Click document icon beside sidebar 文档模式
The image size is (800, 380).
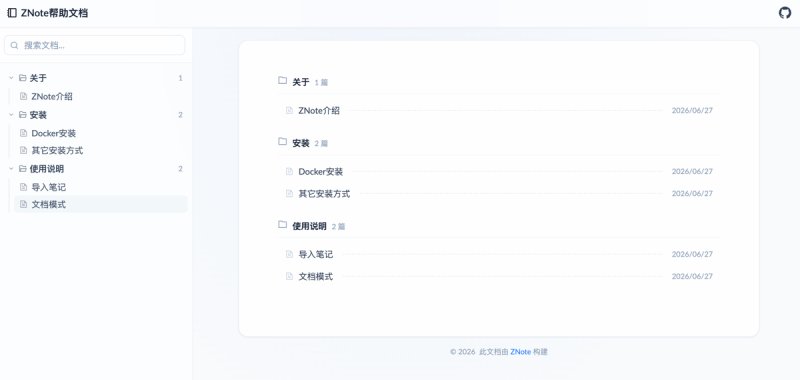point(23,205)
